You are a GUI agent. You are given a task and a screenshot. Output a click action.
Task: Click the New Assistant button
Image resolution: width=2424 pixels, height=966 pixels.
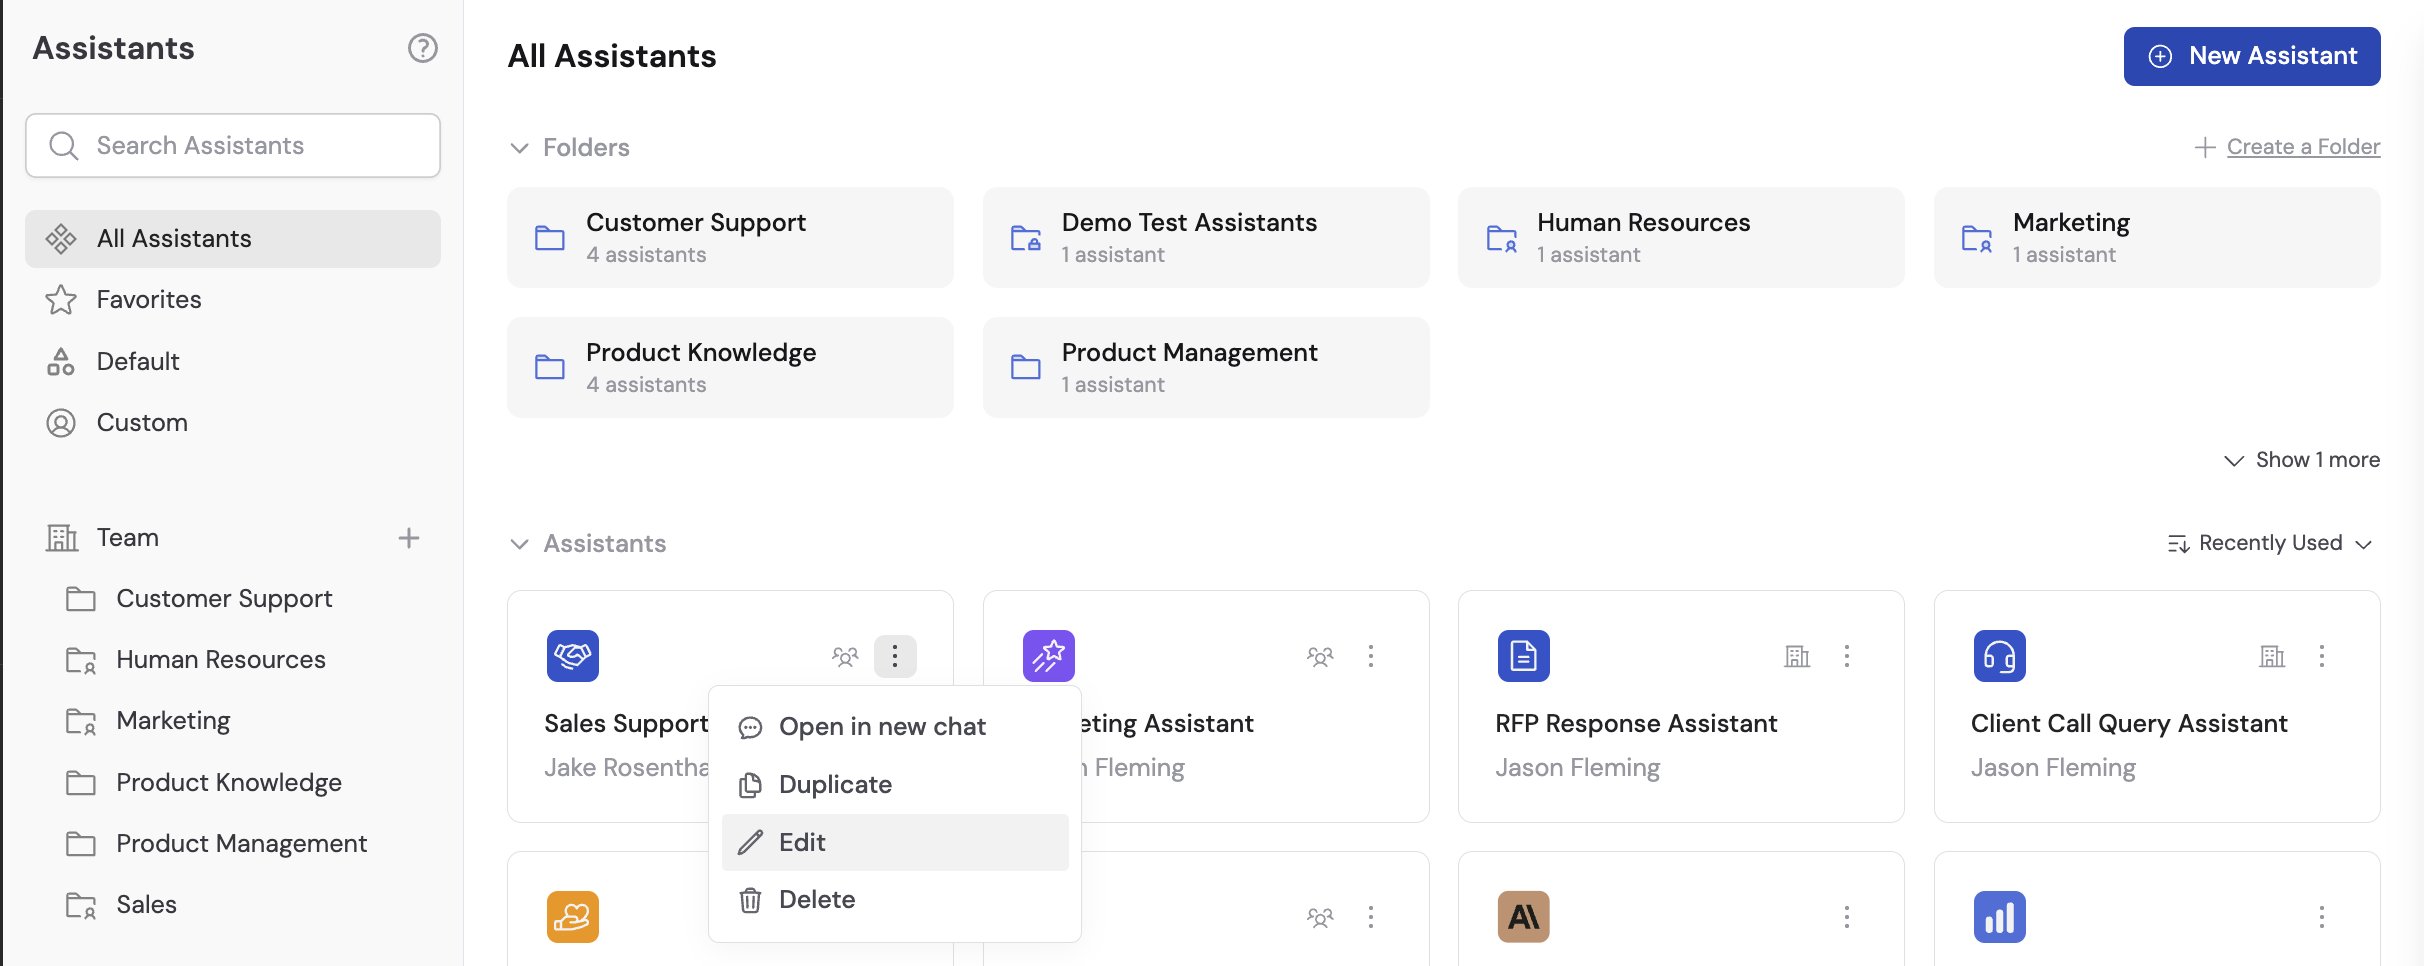pos(2251,56)
